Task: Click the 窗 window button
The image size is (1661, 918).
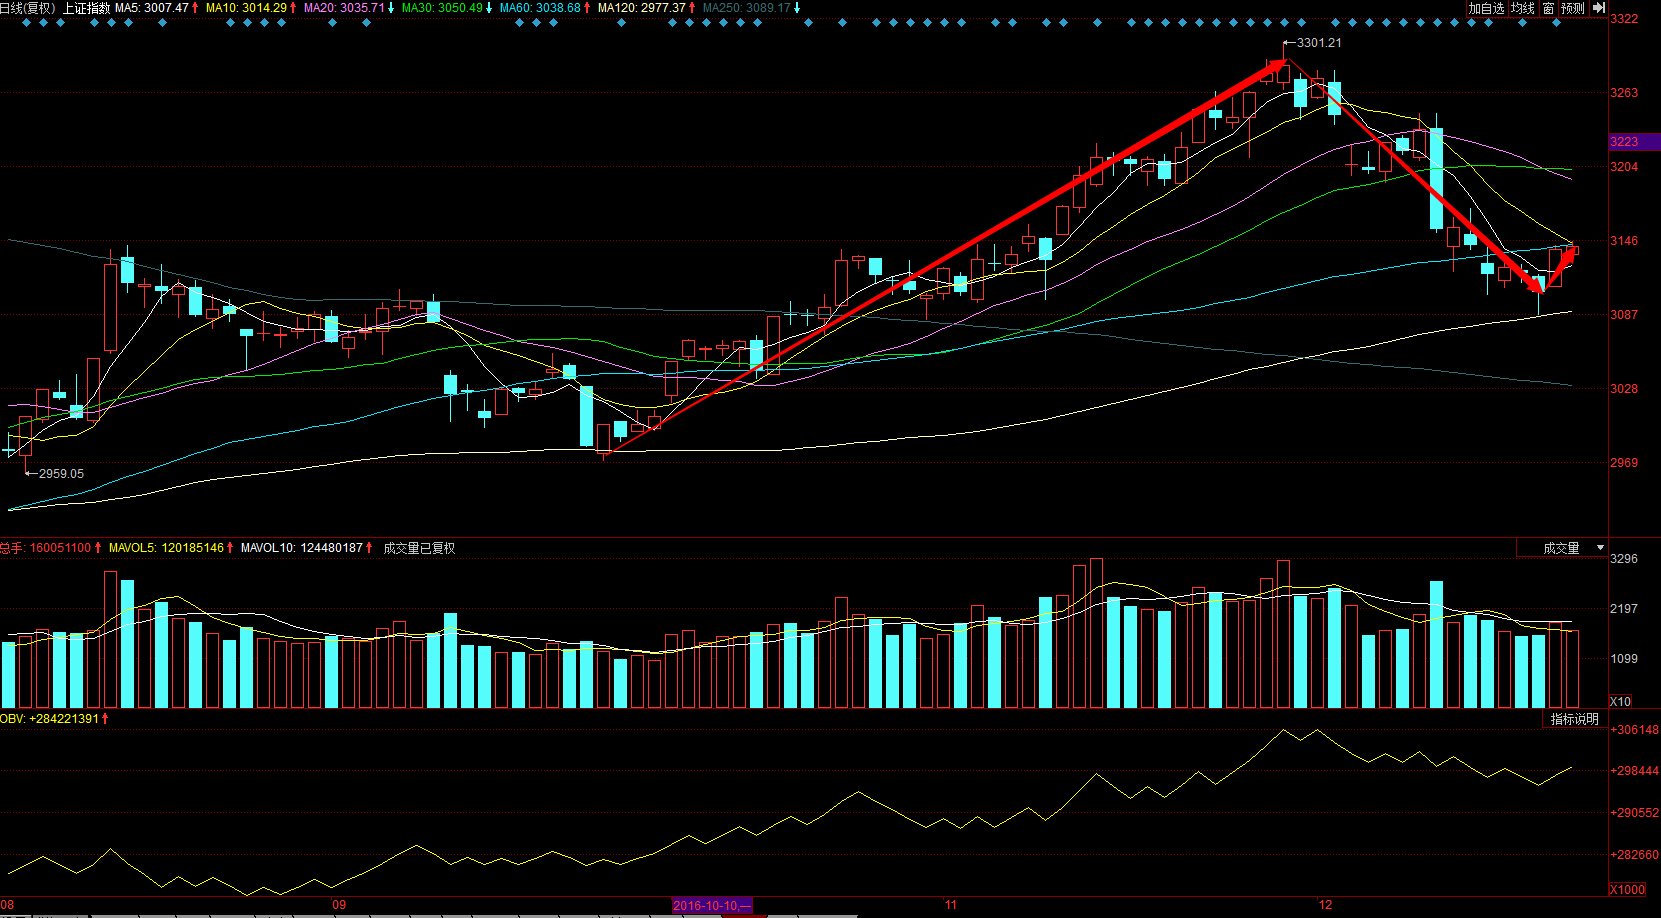Action: (x=1548, y=8)
